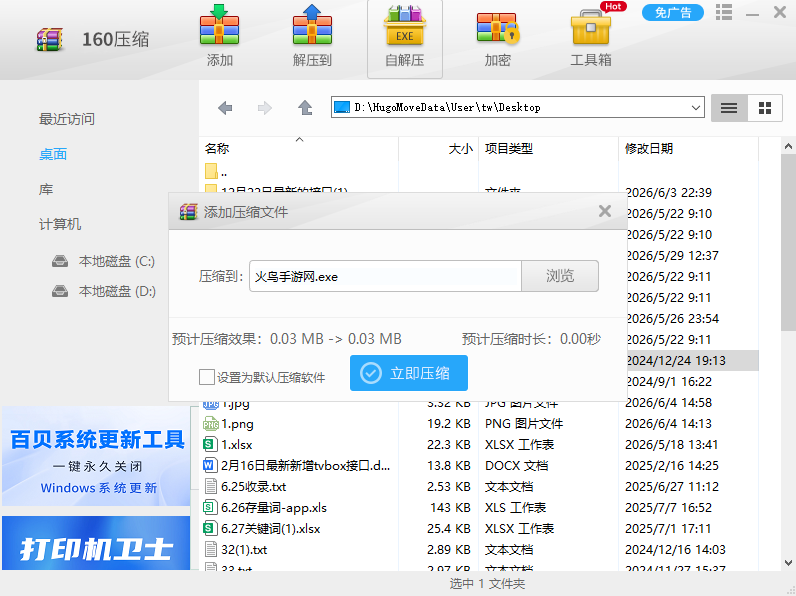Open 本地磁盘 (C:) drive
Image resolution: width=796 pixels, height=596 pixels.
[116, 261]
